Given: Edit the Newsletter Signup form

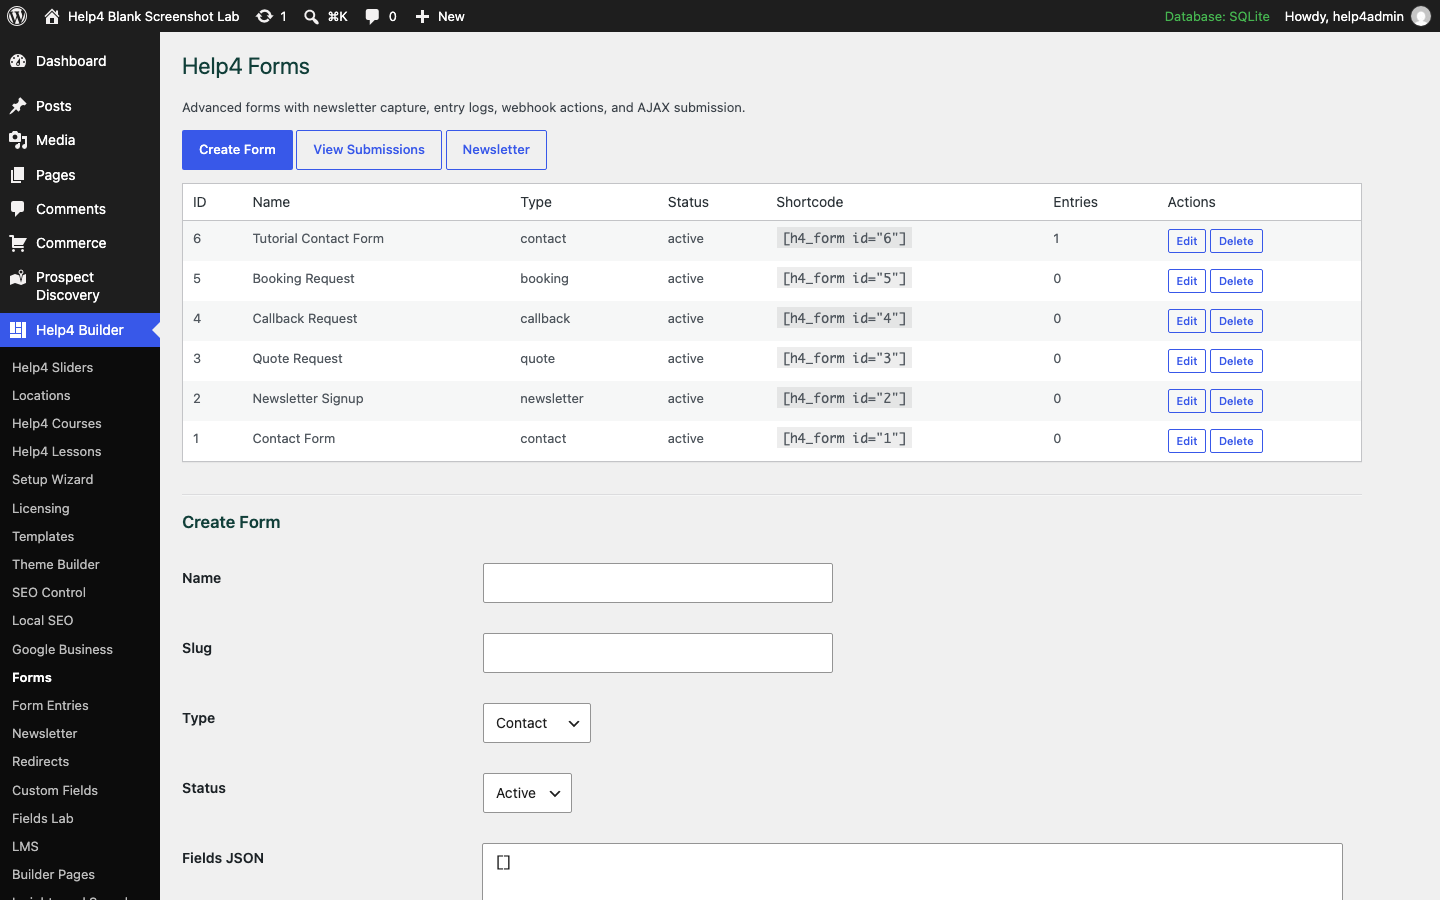Looking at the screenshot, I should [x=1187, y=401].
